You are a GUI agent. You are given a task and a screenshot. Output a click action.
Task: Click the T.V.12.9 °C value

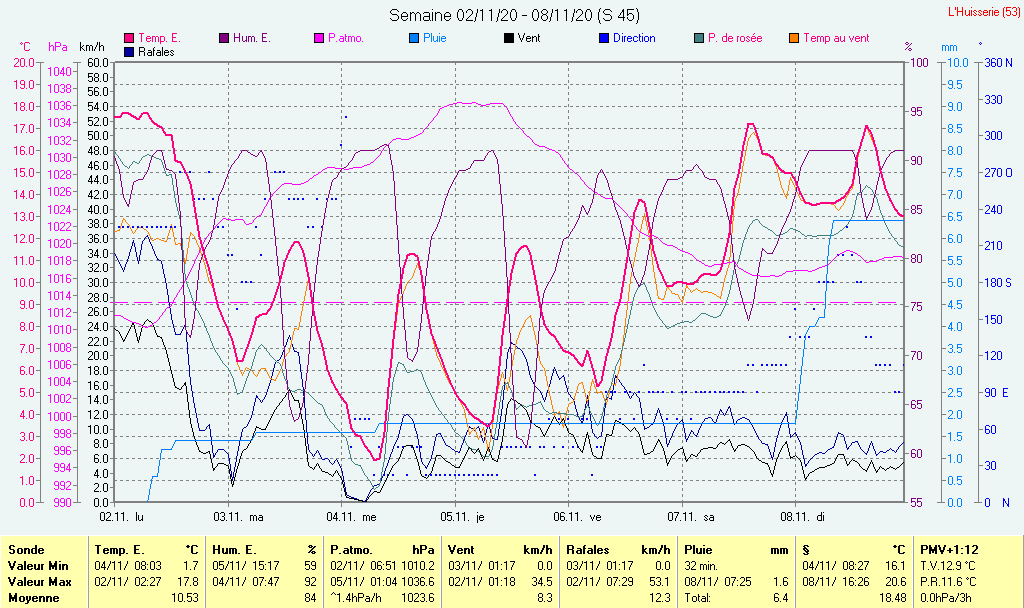point(948,566)
